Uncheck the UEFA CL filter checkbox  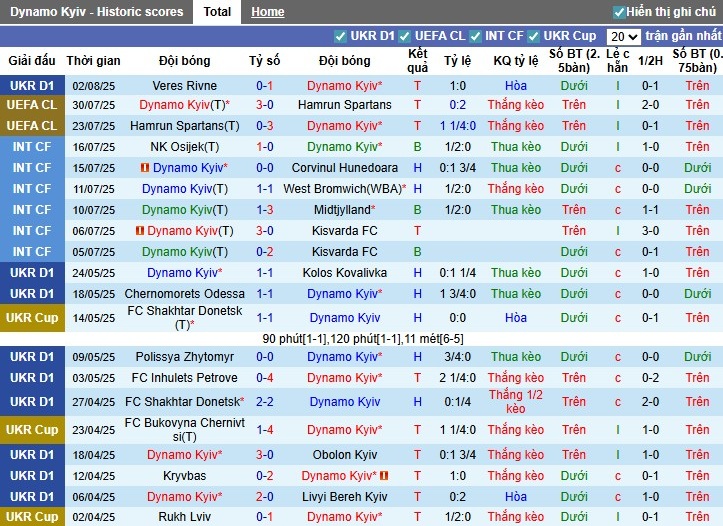404,36
